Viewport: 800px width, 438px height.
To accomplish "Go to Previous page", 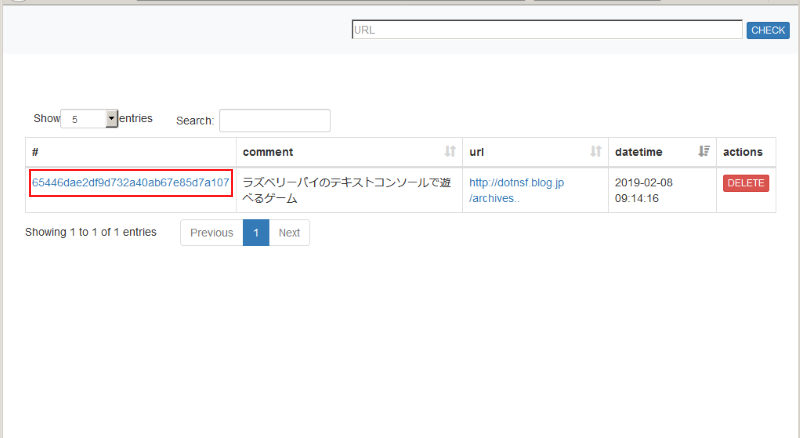I will 212,233.
